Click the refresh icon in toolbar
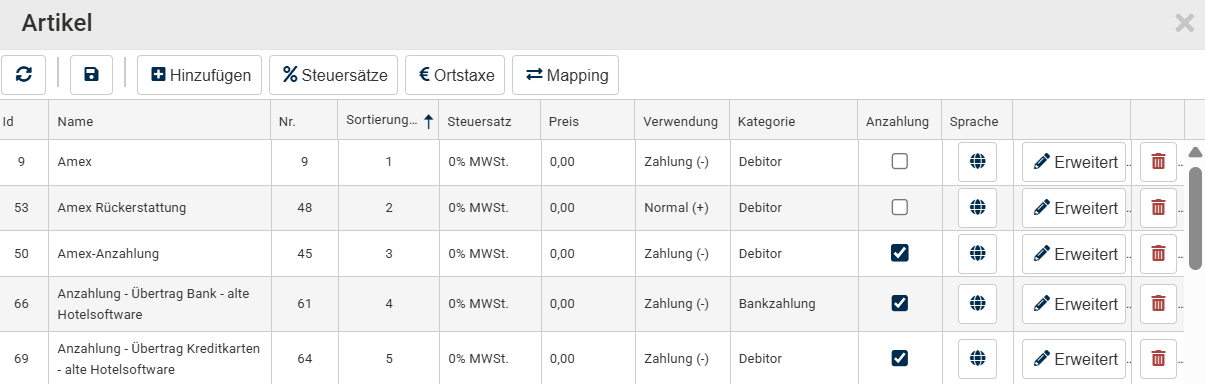Viewport: 1205px width, 384px height. 24,75
